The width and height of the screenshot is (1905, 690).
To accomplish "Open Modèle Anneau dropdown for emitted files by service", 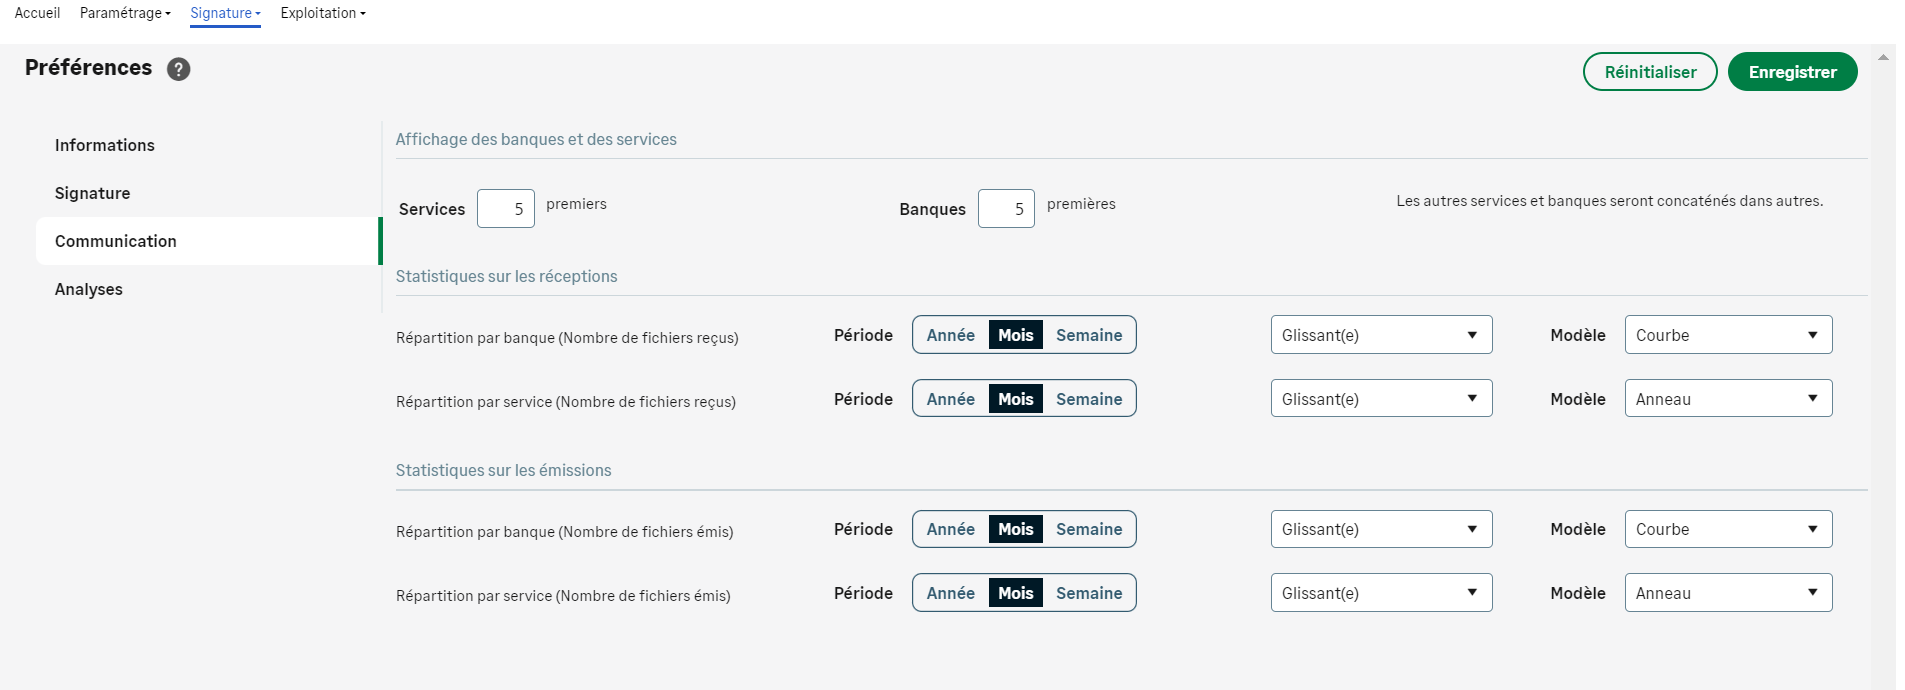I will (x=1727, y=593).
